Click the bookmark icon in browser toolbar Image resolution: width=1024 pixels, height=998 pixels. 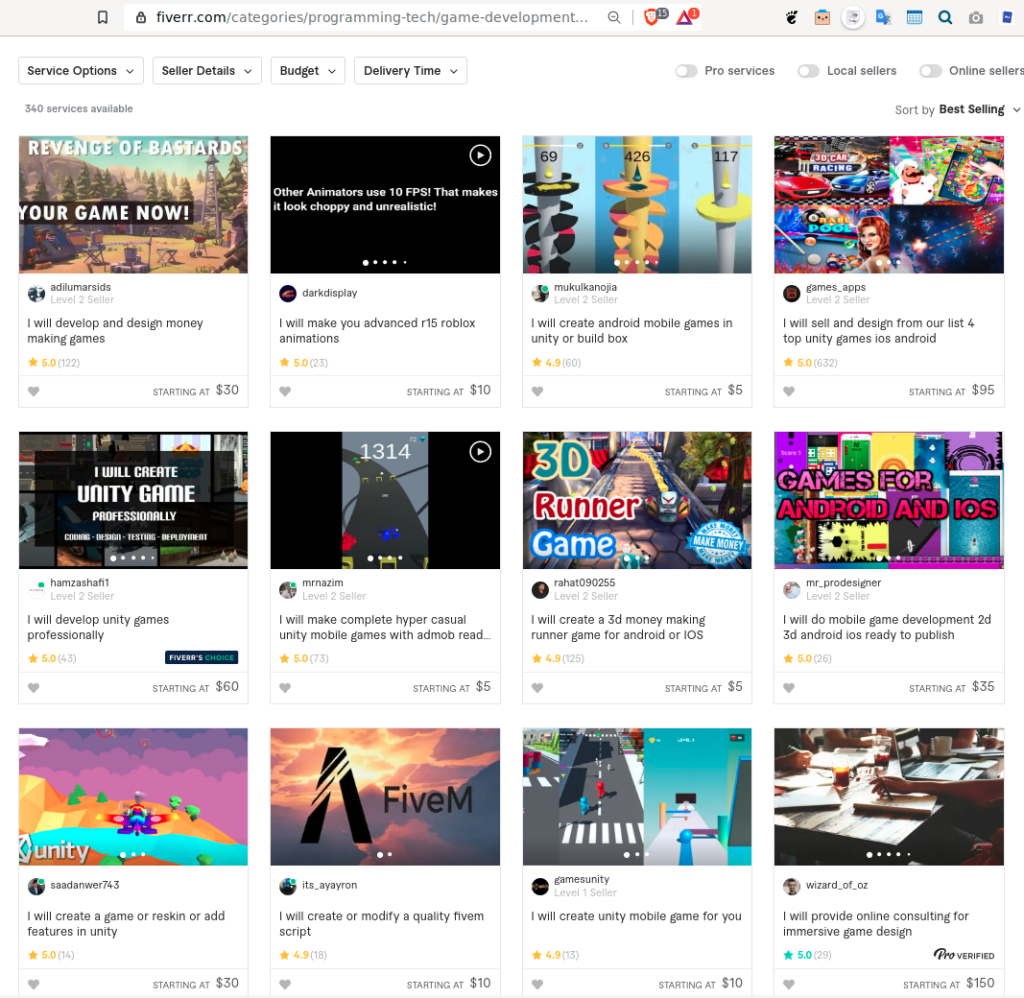102,17
